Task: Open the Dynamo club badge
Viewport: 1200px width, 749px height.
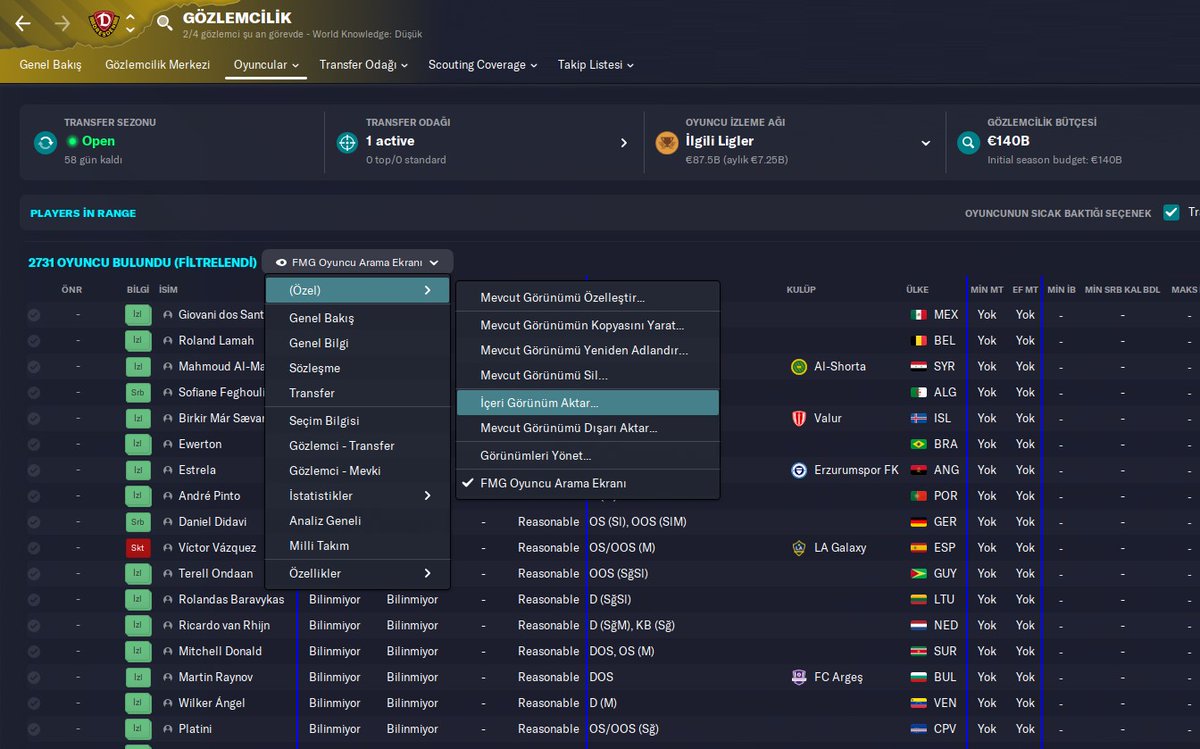Action: (x=103, y=23)
